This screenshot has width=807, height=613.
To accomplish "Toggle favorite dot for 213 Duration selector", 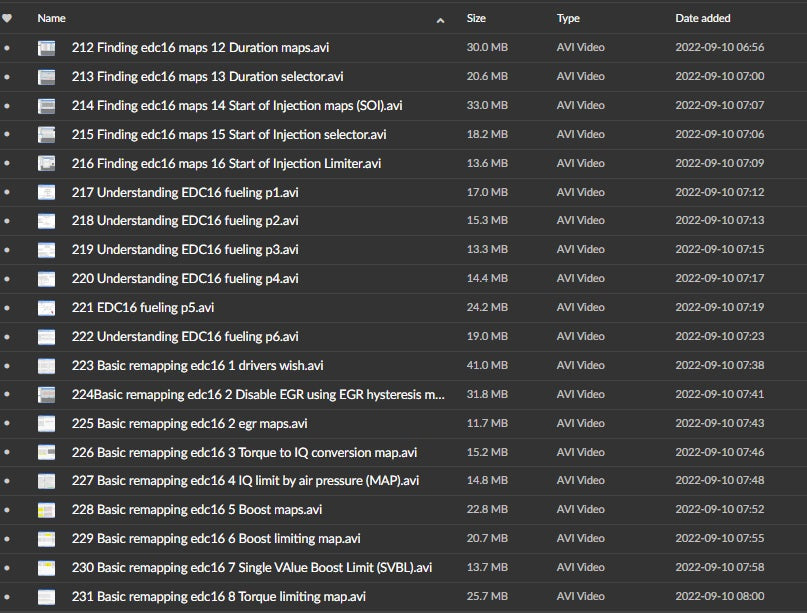I will click(8, 77).
